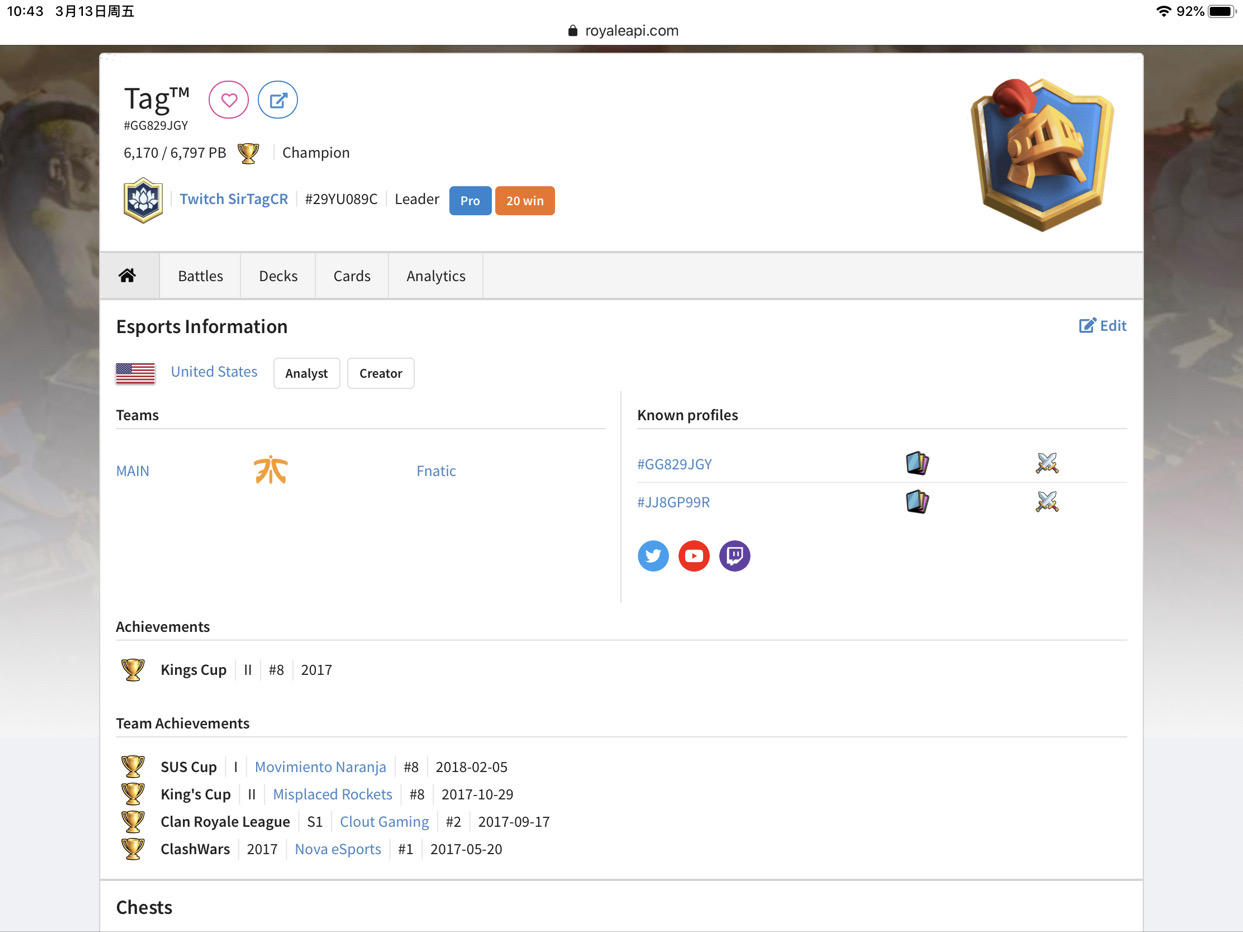
Task: Click the ClashWars trophy icon
Action: (x=133, y=849)
